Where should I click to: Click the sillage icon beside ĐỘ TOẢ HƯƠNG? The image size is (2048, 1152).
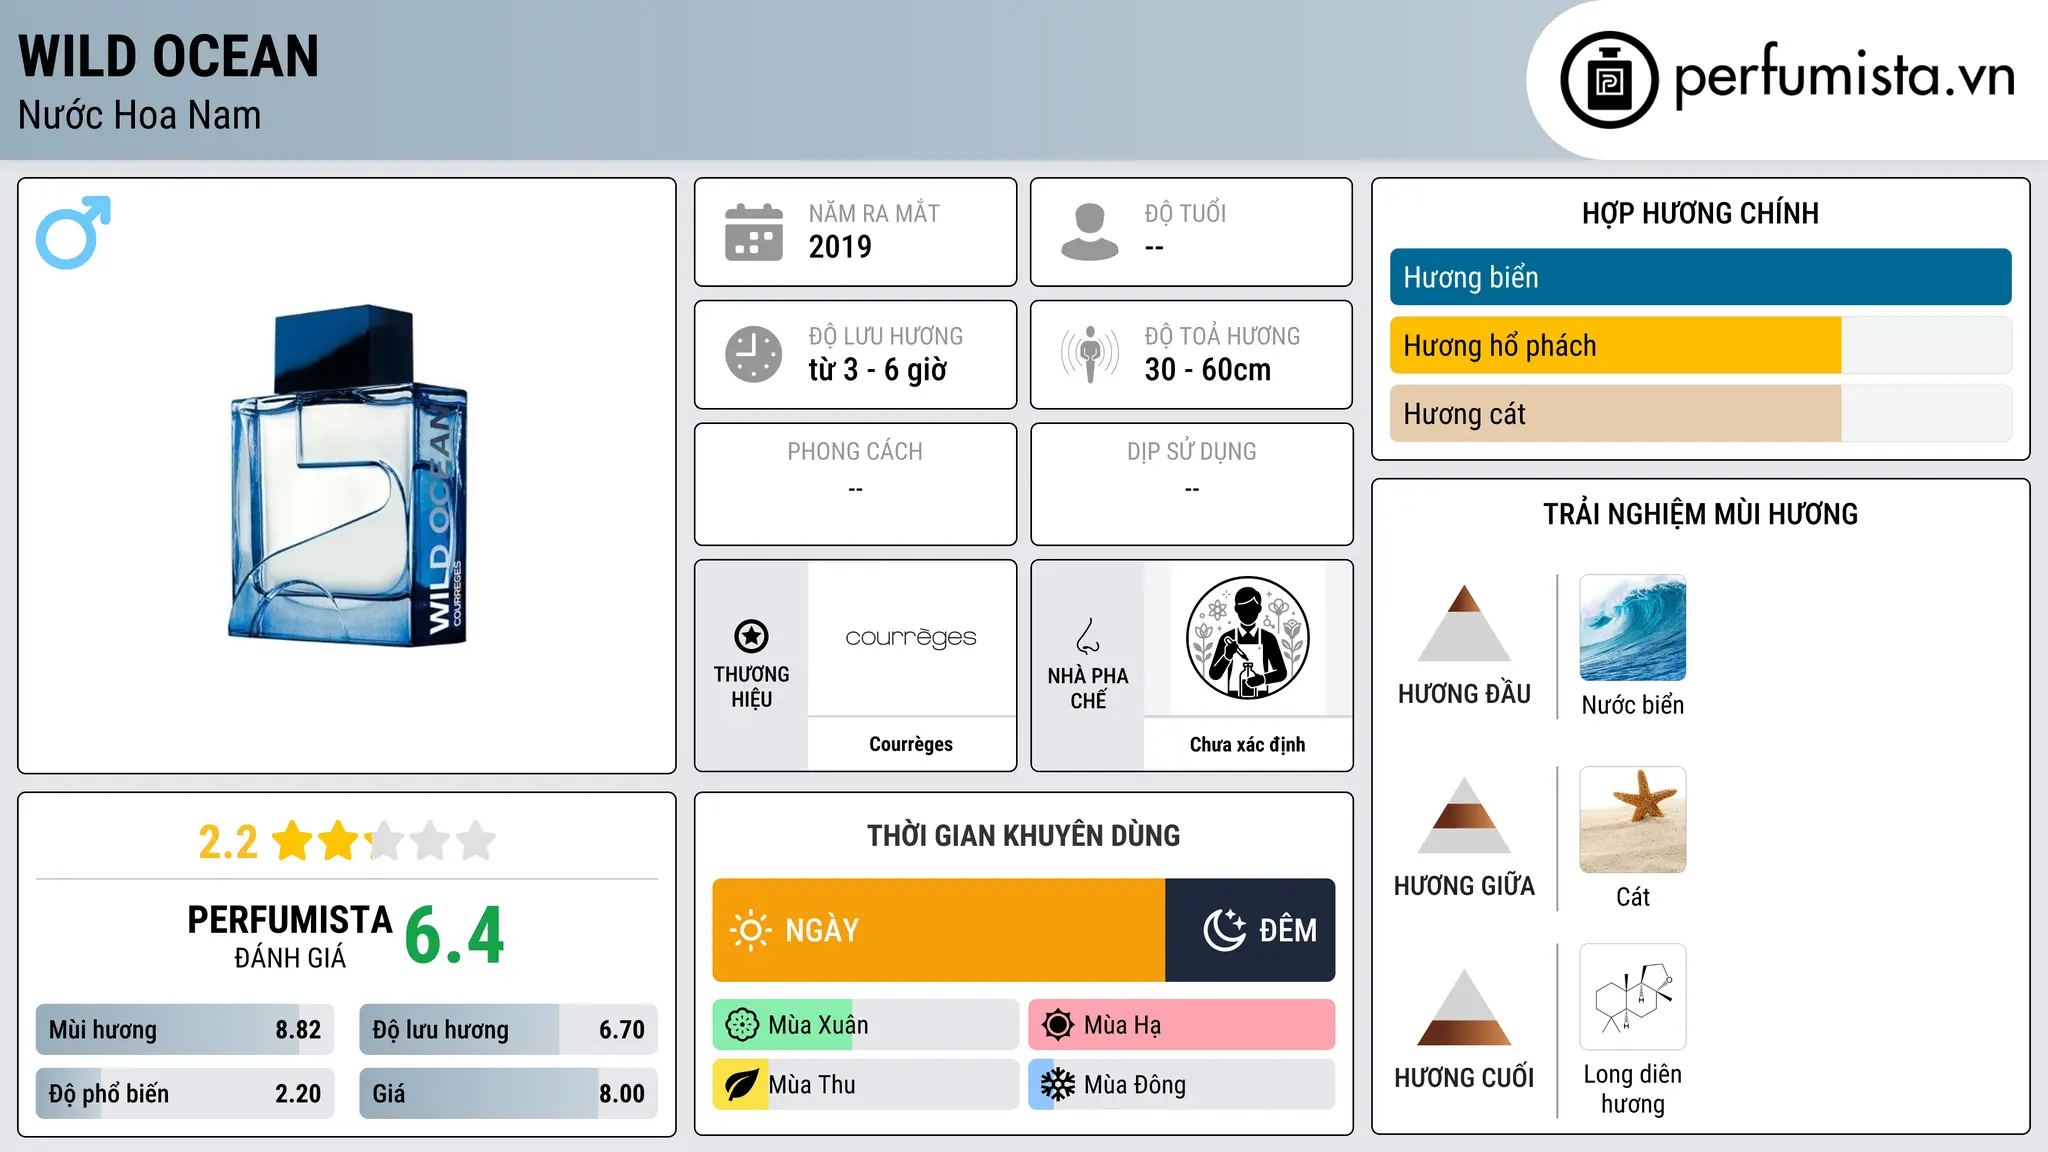pyautogui.click(x=1089, y=354)
